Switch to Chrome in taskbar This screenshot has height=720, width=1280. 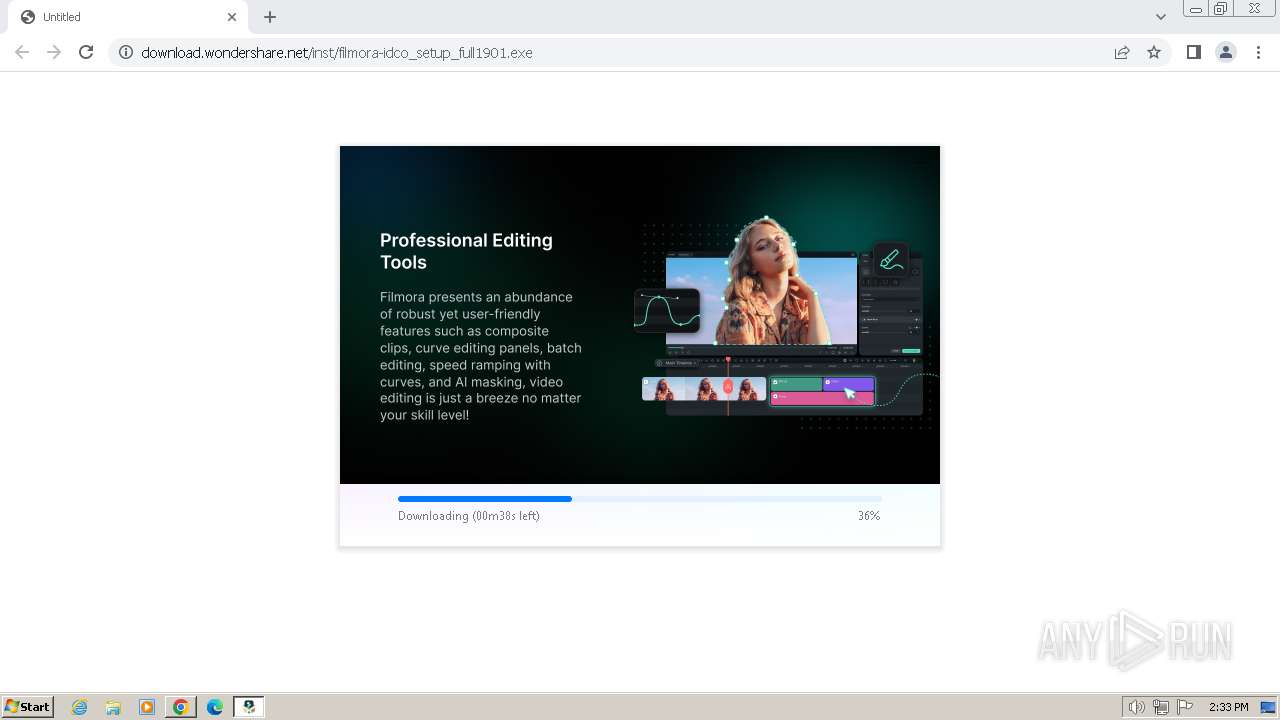coord(181,707)
